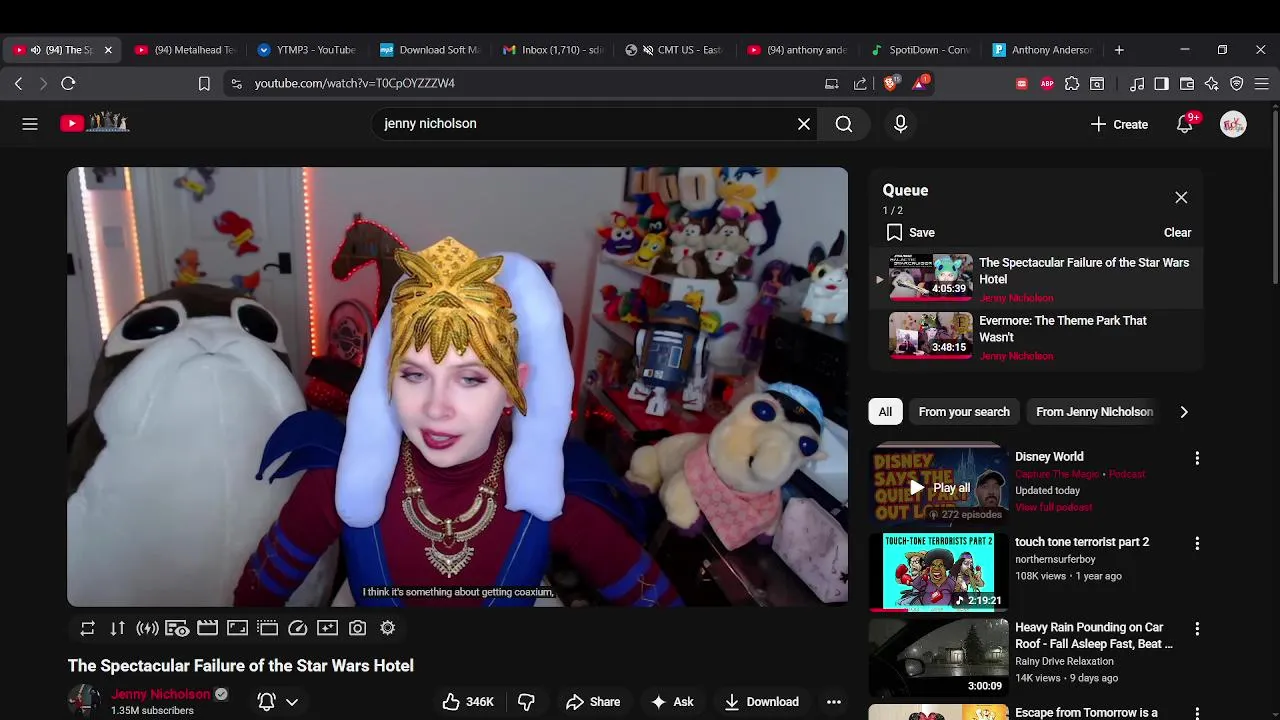Screen dimensions: 1280x720
Task: Click View full podcast link
Action: (1053, 507)
